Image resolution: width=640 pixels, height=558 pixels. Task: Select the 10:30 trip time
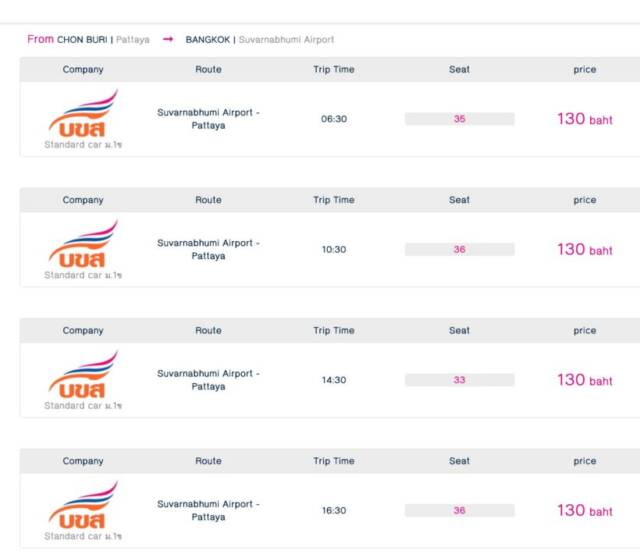point(334,249)
